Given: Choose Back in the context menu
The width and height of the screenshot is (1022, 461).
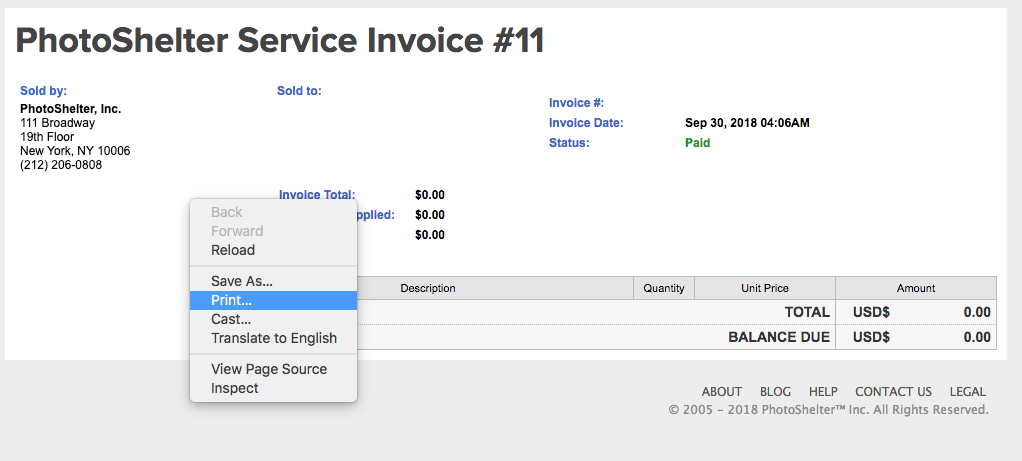Looking at the screenshot, I should pyautogui.click(x=273, y=212).
